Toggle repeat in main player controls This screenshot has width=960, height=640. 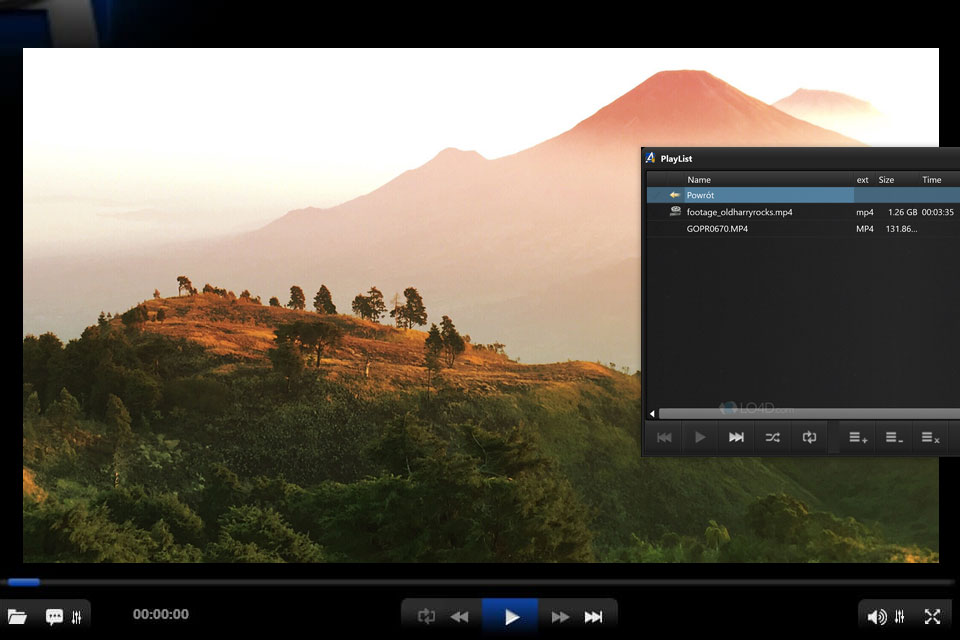point(426,616)
